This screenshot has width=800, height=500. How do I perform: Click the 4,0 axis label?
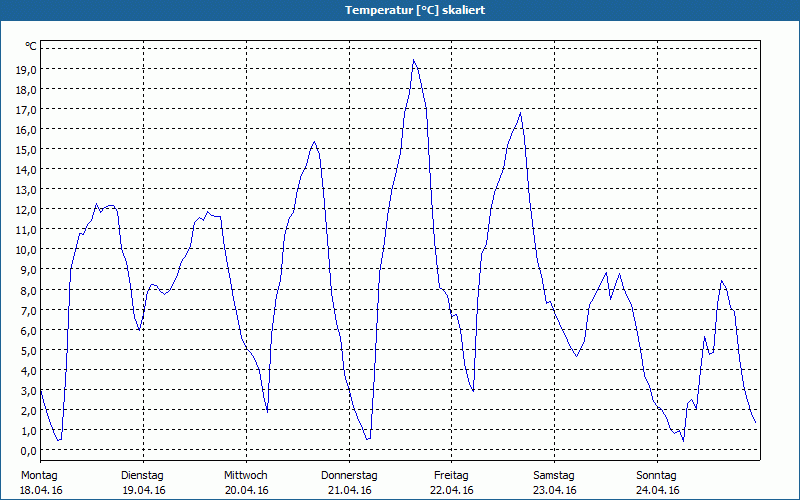pos(28,370)
